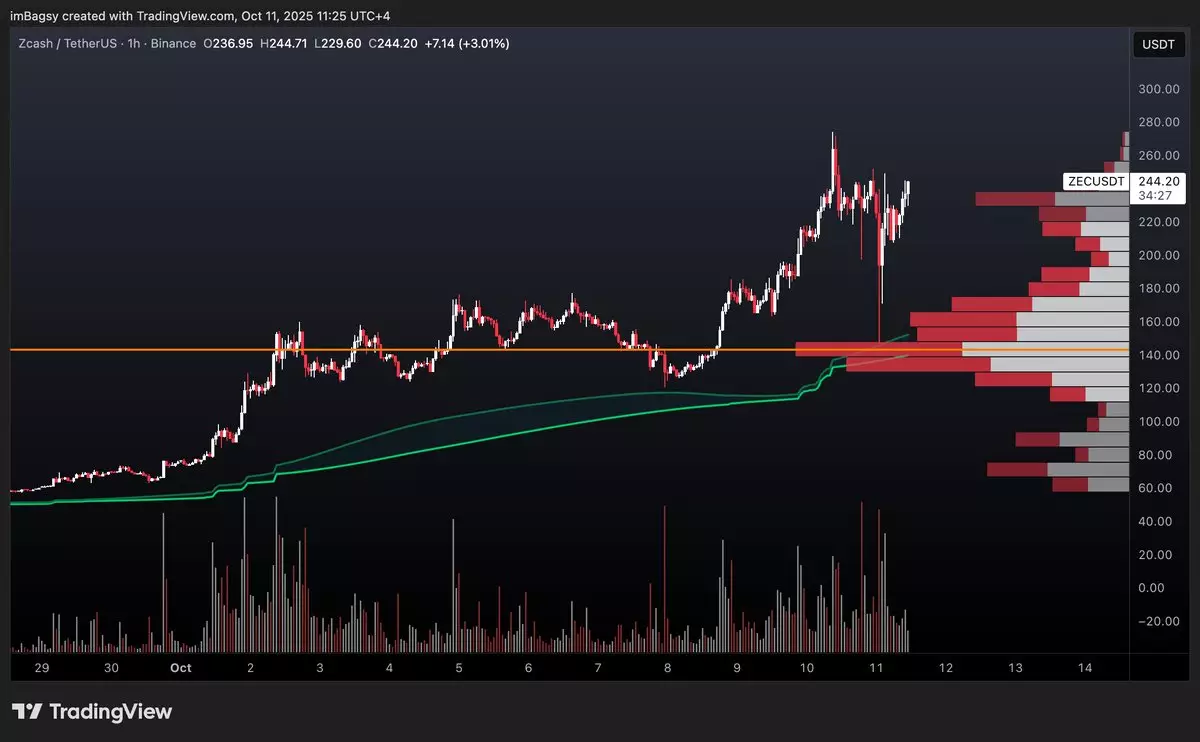Click the 100.00 price scale label
Image resolution: width=1200 pixels, height=742 pixels.
coord(1158,422)
